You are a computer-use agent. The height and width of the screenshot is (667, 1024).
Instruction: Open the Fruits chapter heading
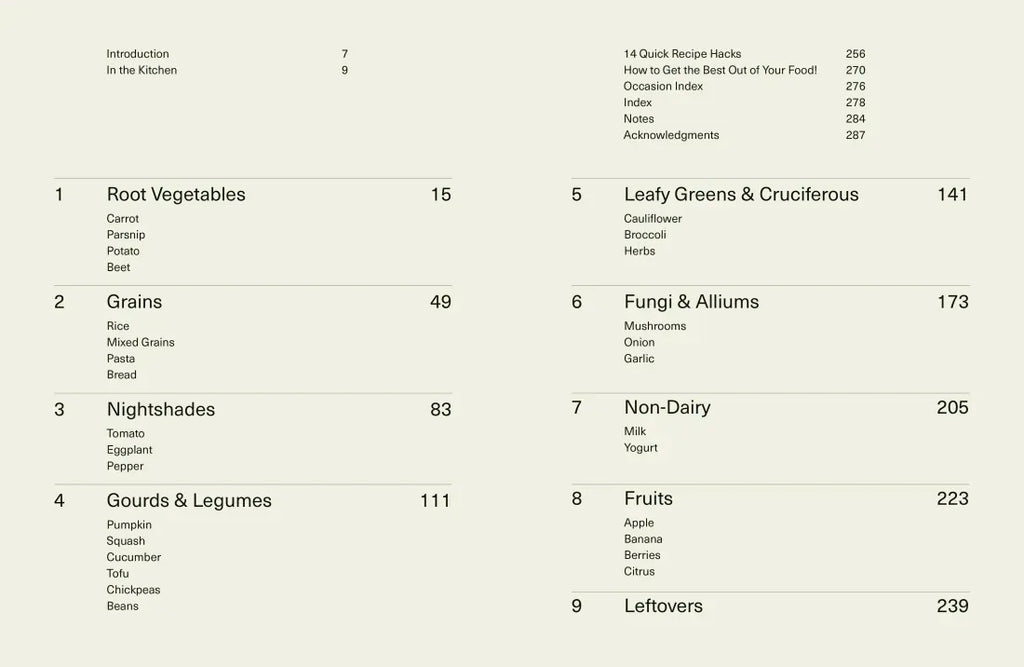(648, 498)
